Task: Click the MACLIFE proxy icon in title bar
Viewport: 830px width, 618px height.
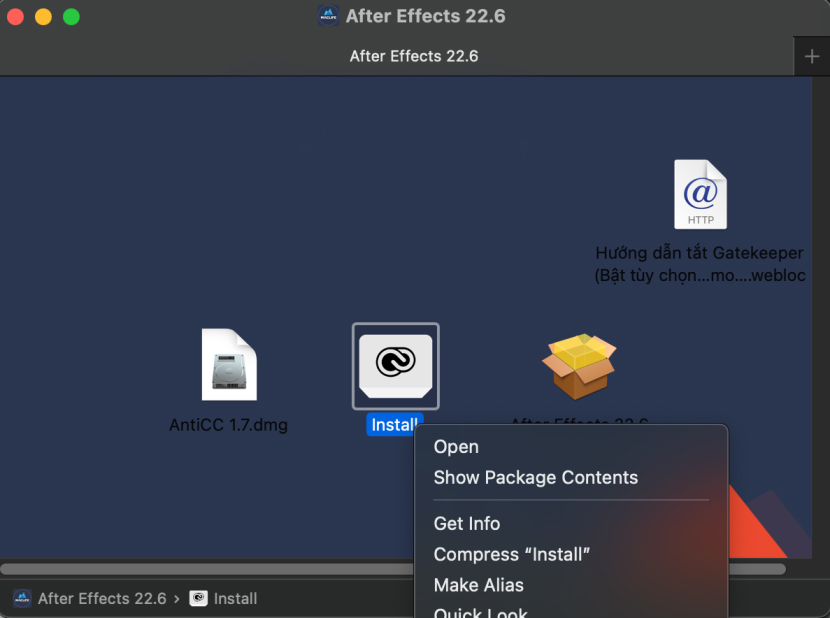Action: click(329, 15)
